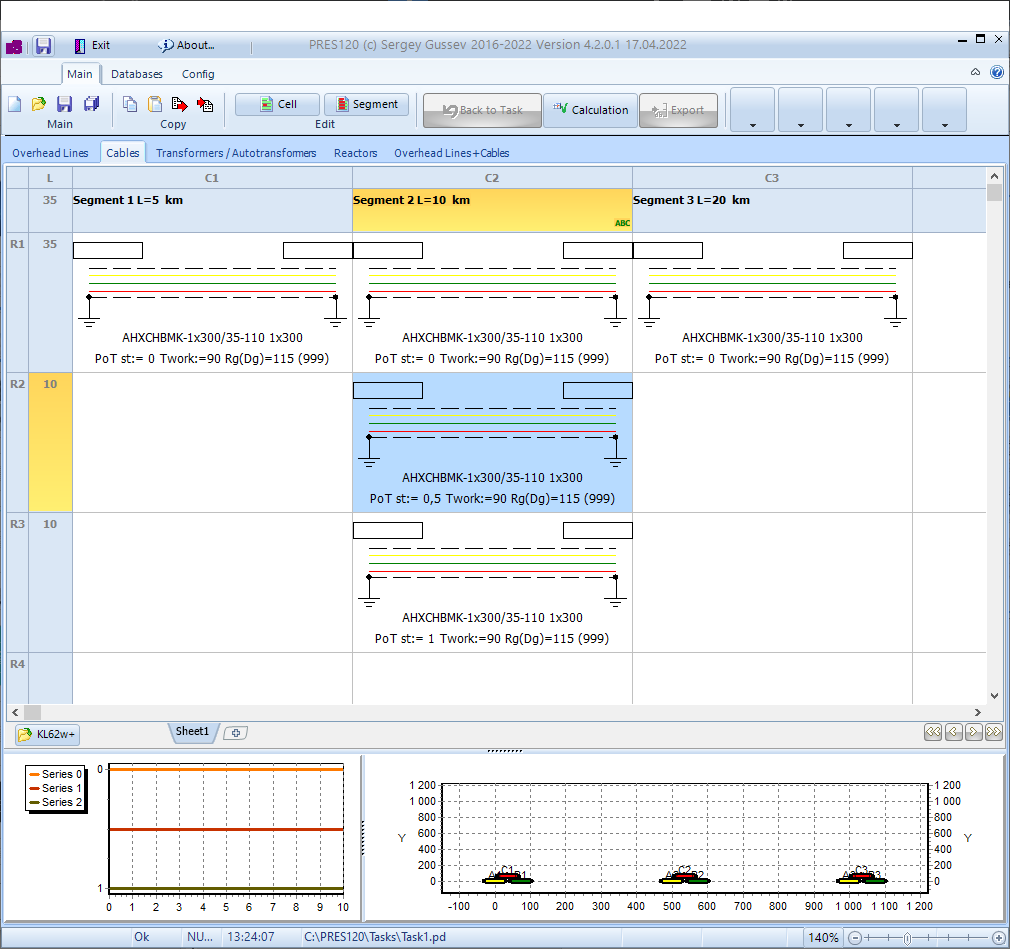Click the Save All icon in ribbon
The image size is (1010, 949).
pyautogui.click(x=91, y=104)
